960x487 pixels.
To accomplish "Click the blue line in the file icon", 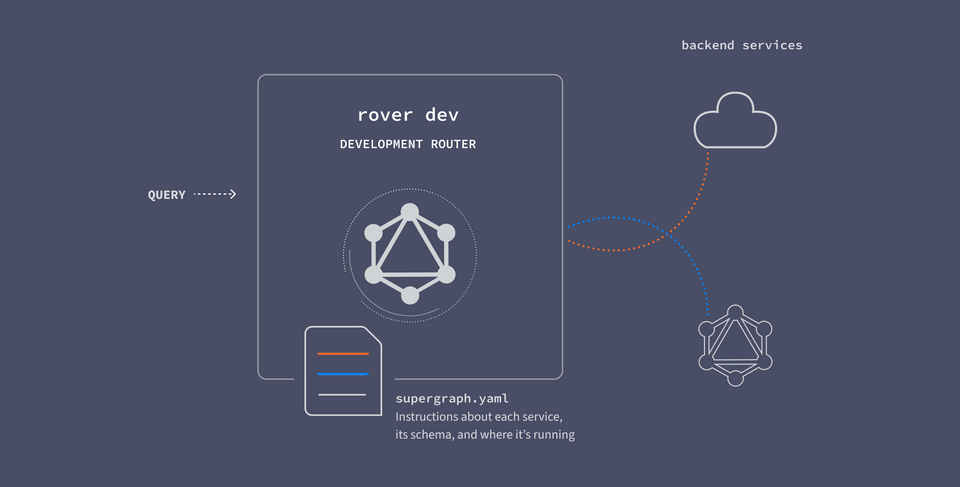I will (x=343, y=374).
